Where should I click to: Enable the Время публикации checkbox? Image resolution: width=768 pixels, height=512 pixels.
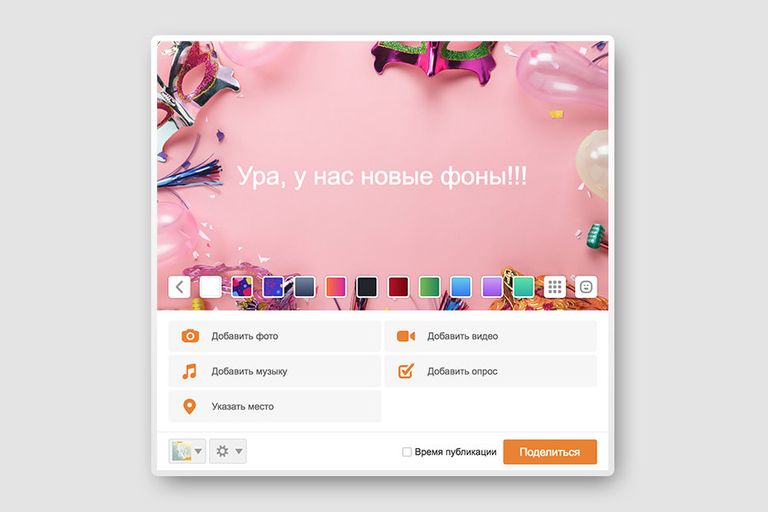(x=407, y=452)
